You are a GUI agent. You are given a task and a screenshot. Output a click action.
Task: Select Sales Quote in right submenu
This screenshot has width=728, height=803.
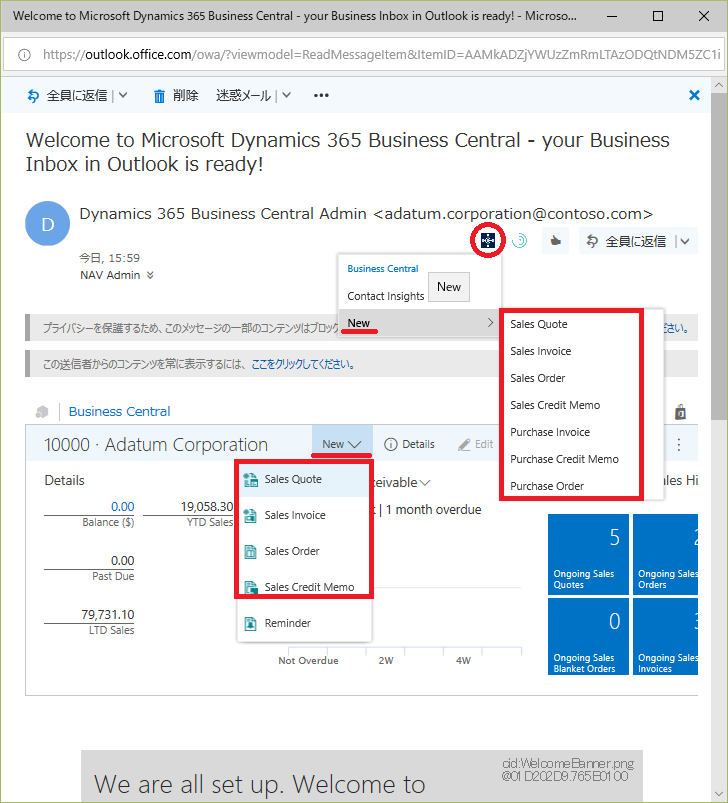tap(539, 324)
